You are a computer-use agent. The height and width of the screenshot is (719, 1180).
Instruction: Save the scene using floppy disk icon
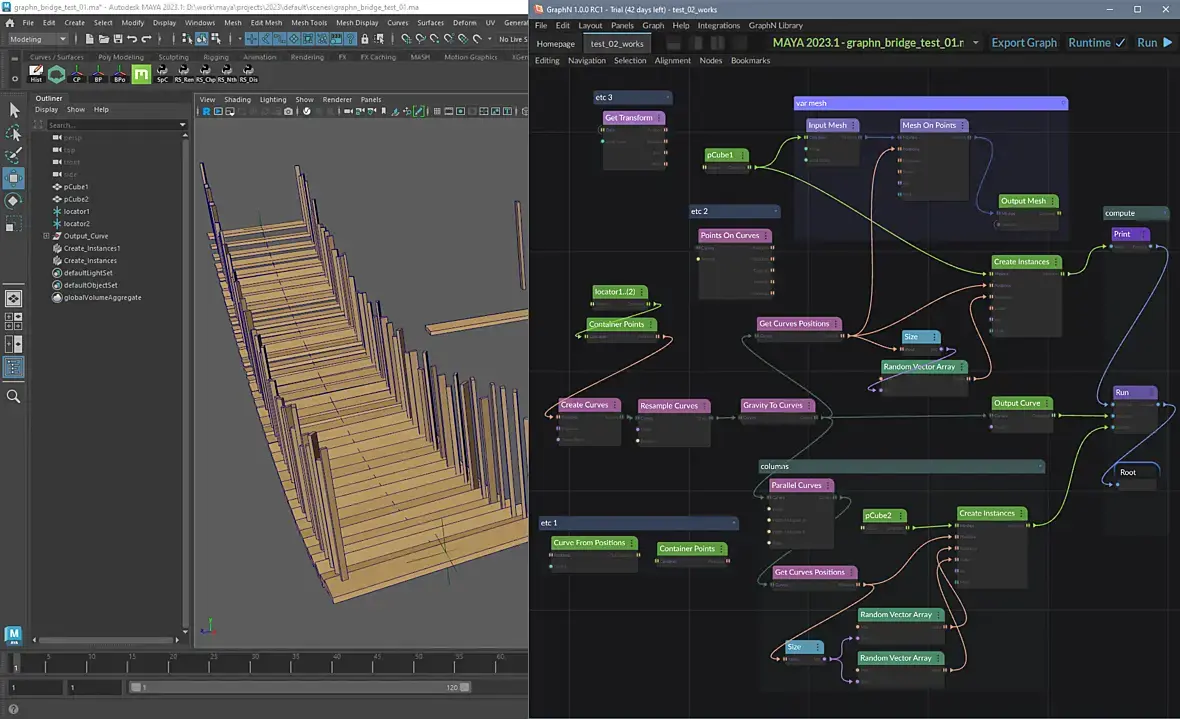[117, 39]
